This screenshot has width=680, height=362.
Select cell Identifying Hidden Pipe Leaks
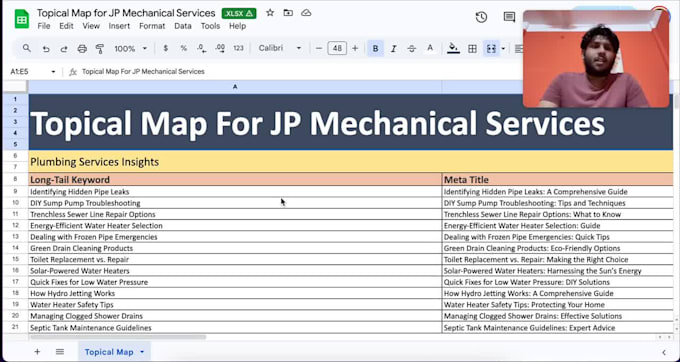(235, 192)
